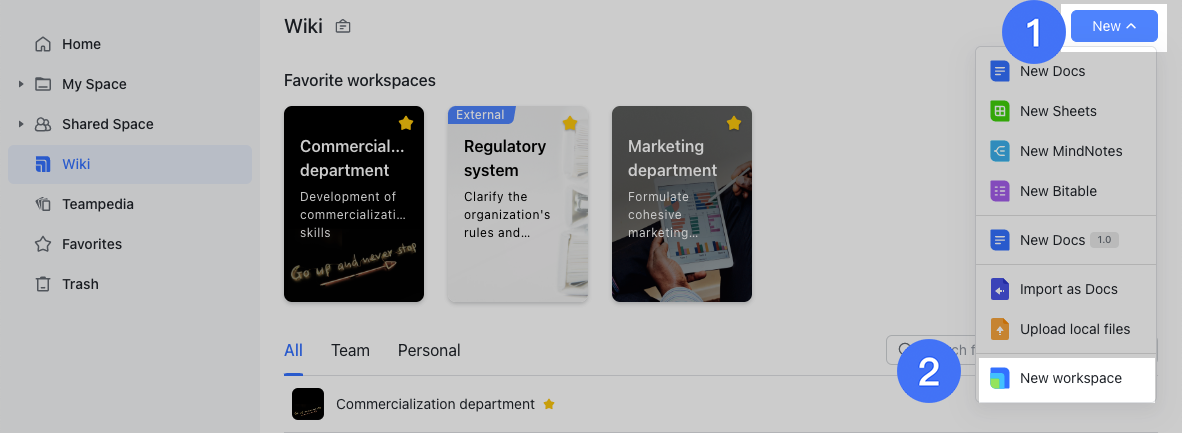
Task: Expand the My Space tree
Action: [21, 84]
